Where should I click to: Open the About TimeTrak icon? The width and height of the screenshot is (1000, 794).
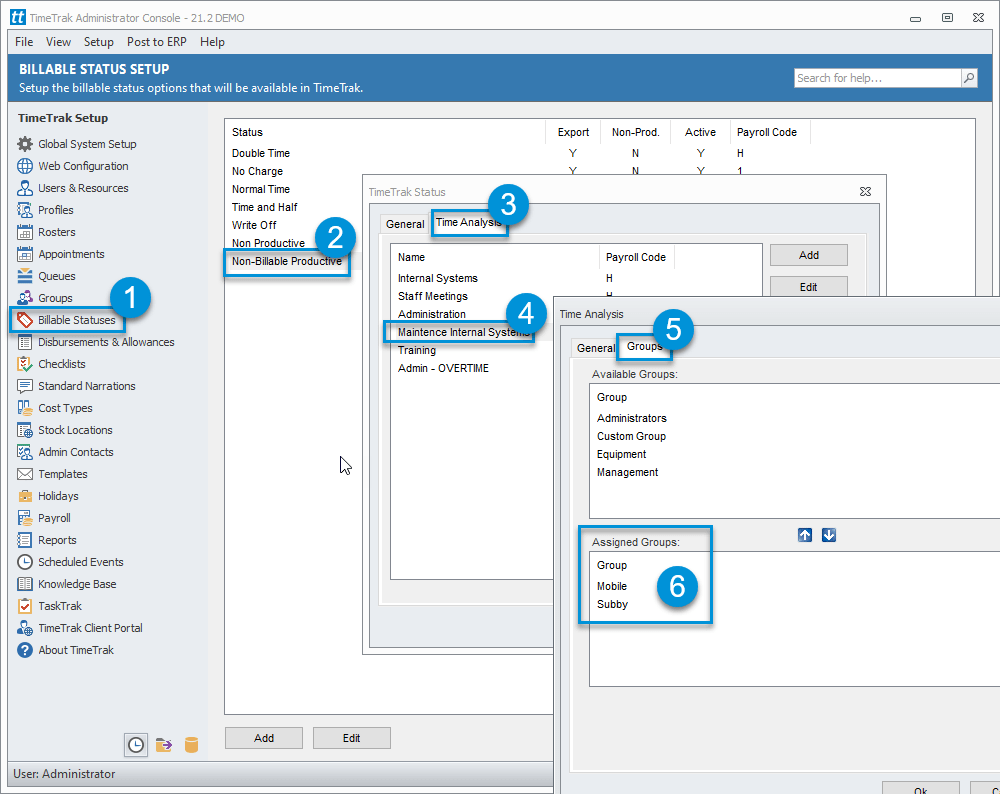(x=25, y=649)
